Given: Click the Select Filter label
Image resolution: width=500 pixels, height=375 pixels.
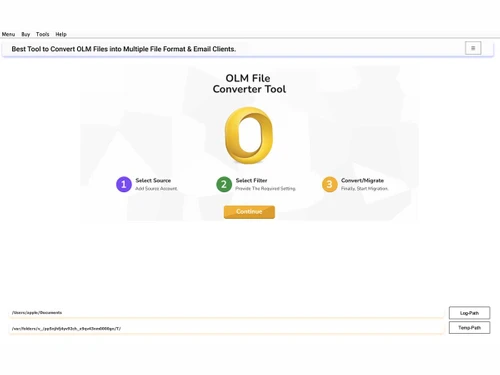Looking at the screenshot, I should (x=251, y=180).
